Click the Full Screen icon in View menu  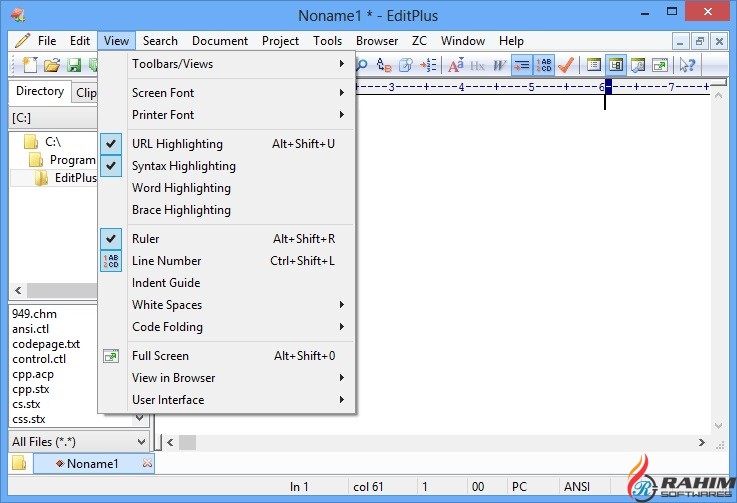(x=111, y=356)
